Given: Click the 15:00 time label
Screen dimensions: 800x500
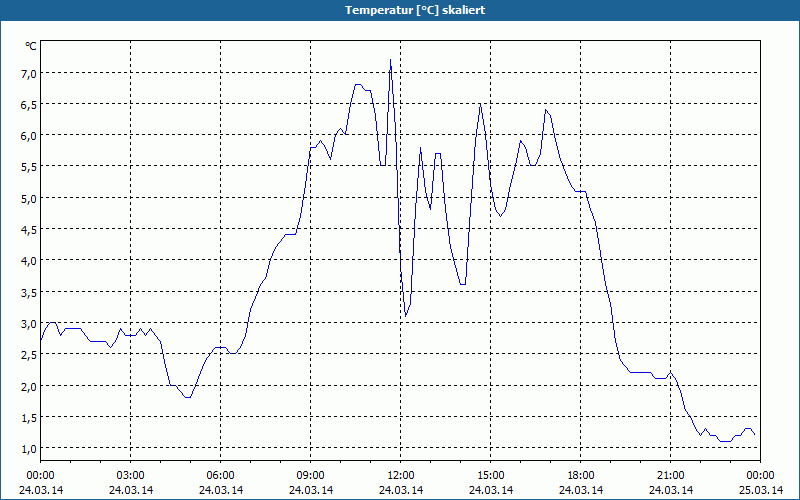Looking at the screenshot, I should 491,476.
